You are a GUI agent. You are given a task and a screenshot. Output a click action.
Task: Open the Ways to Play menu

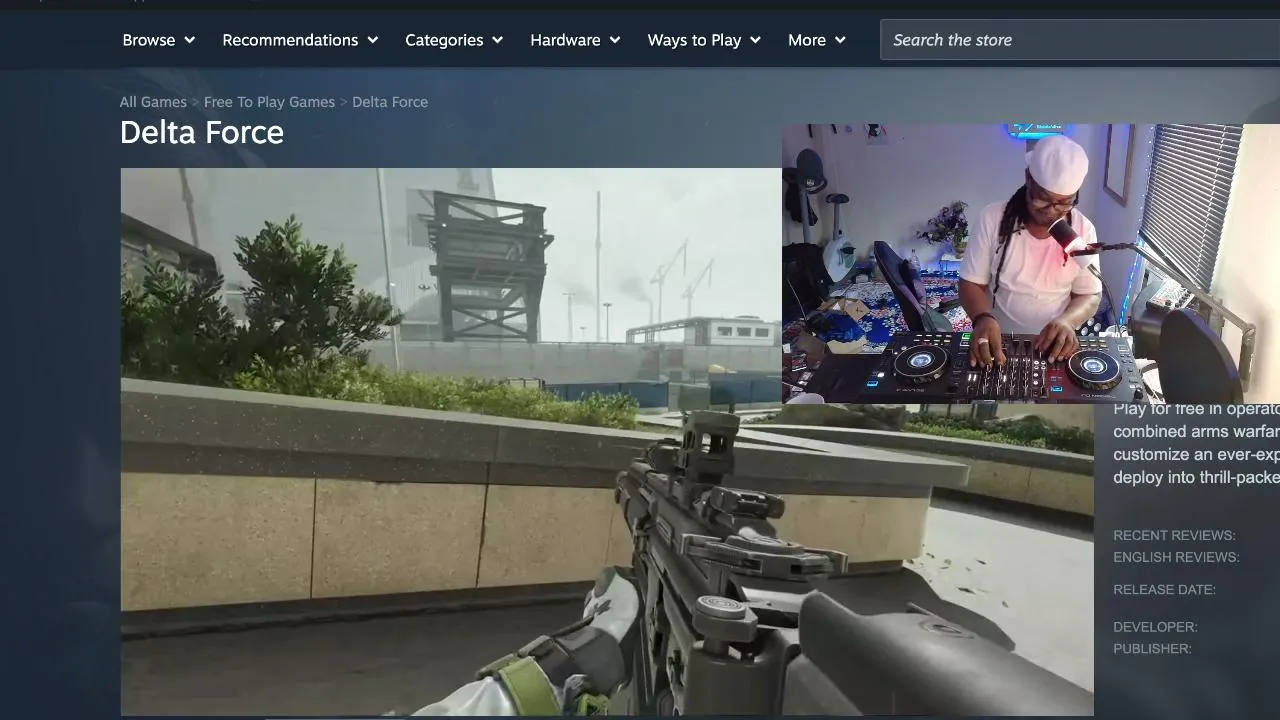point(704,40)
